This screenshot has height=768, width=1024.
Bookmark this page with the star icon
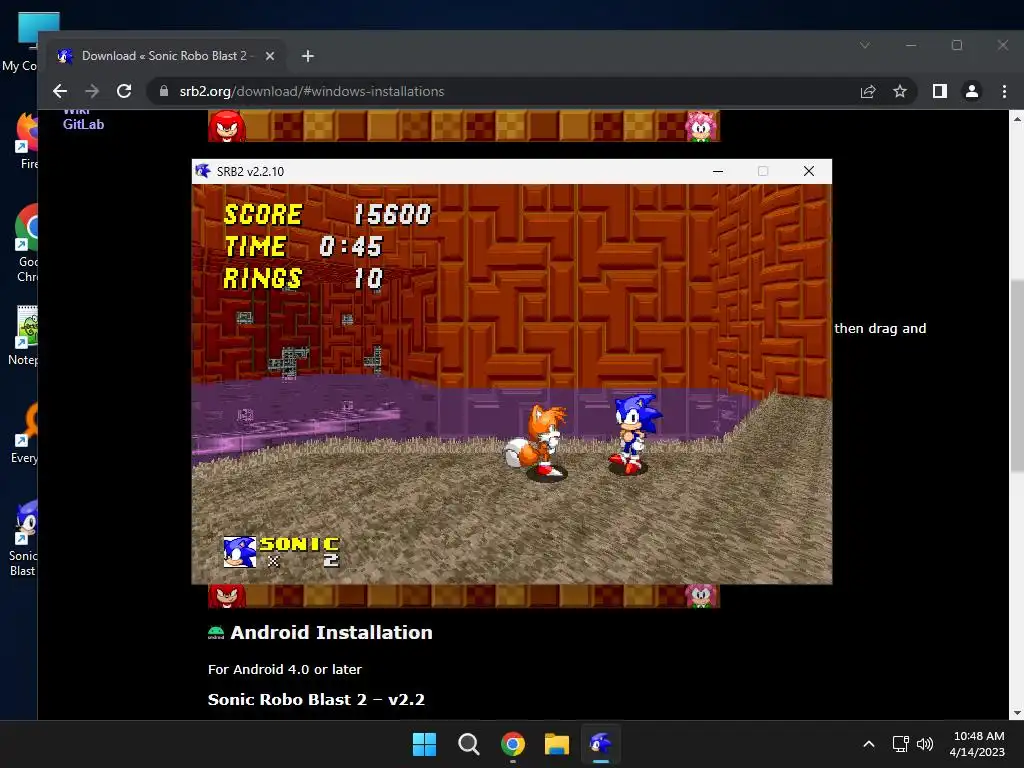(900, 91)
